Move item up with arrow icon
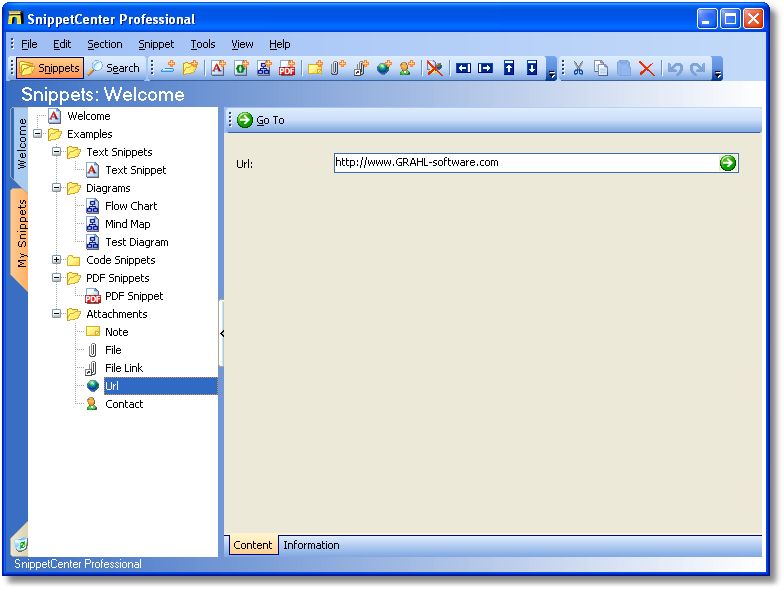 pyautogui.click(x=509, y=68)
